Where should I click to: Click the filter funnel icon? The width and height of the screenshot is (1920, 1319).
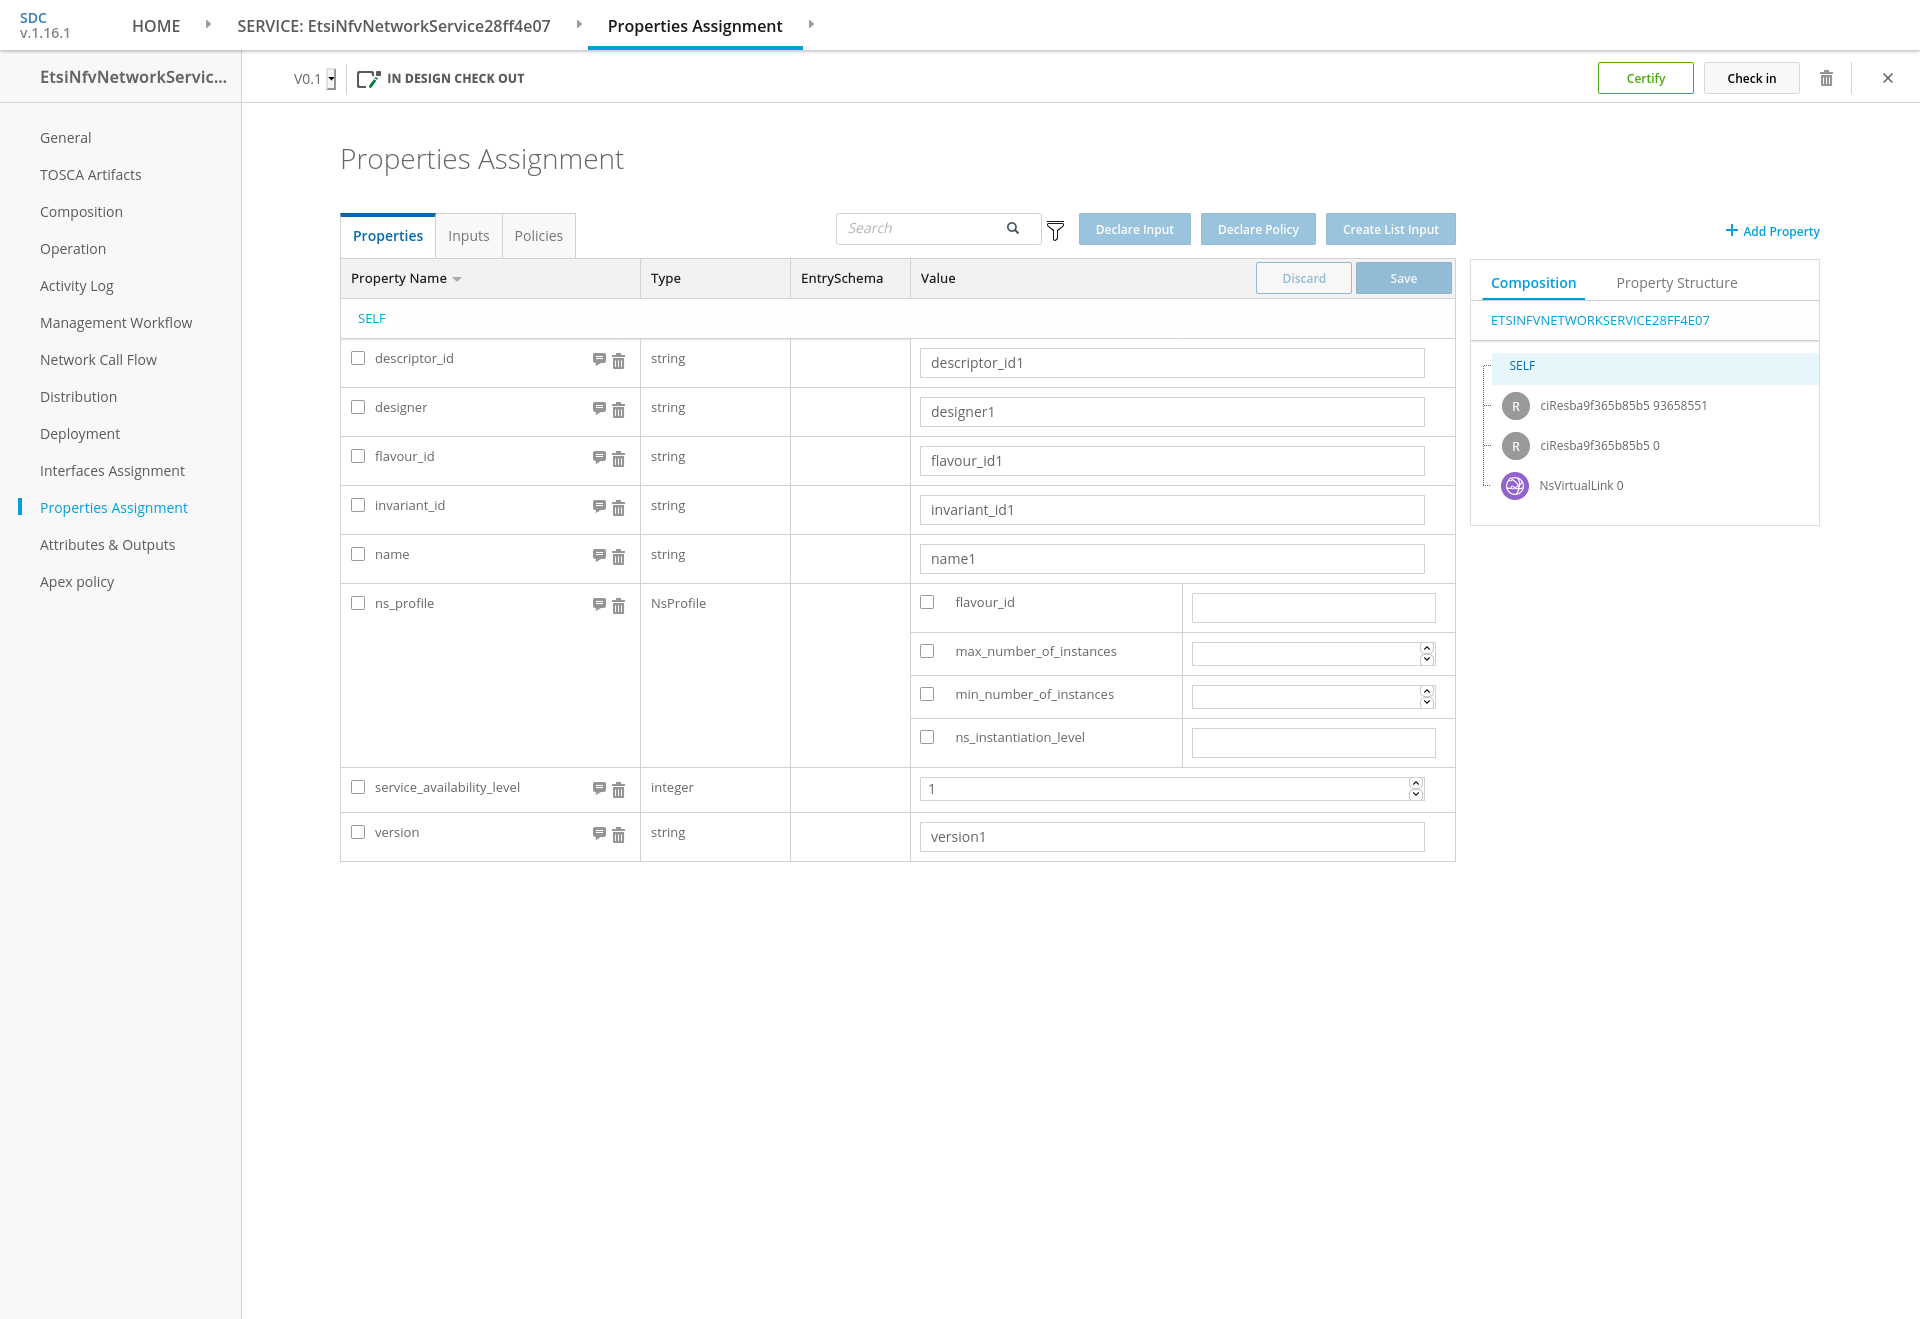click(1055, 231)
